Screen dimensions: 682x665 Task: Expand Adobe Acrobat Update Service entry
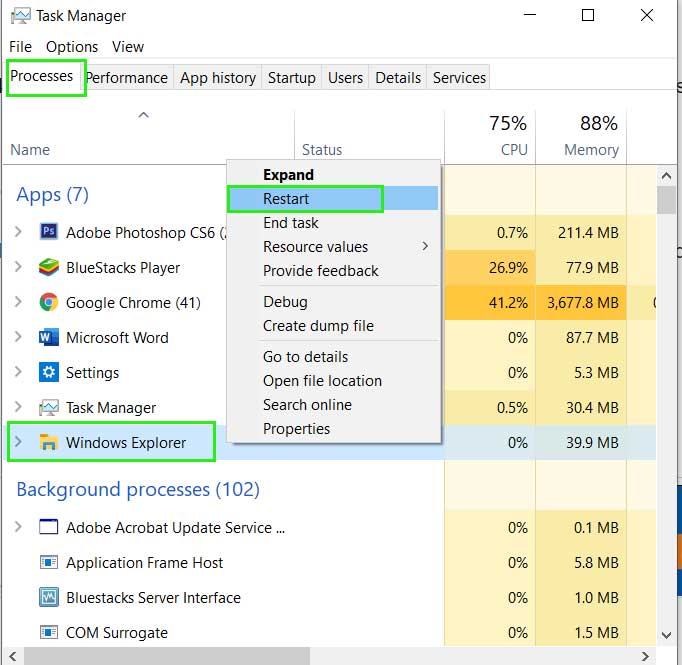point(18,527)
